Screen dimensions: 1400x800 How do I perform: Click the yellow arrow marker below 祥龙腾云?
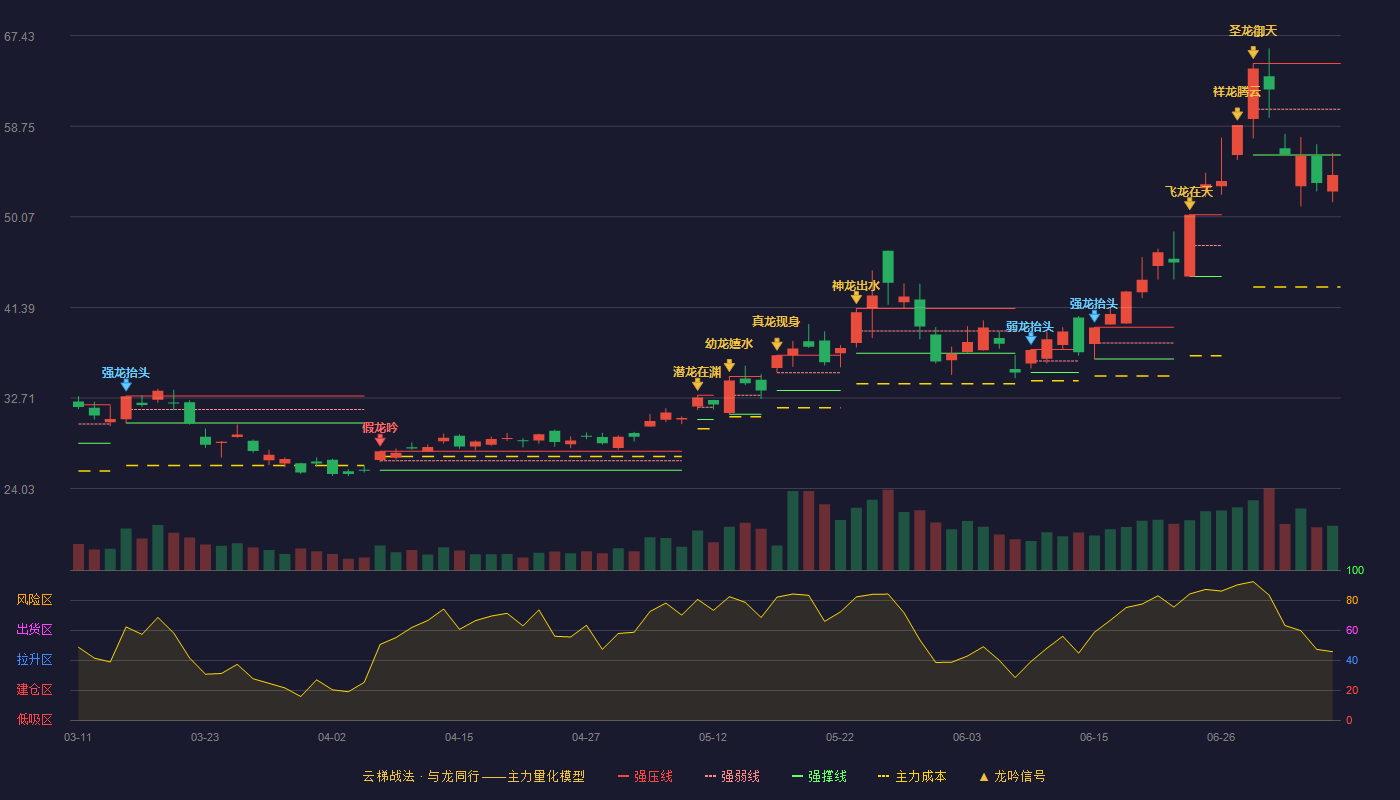[x=1237, y=114]
